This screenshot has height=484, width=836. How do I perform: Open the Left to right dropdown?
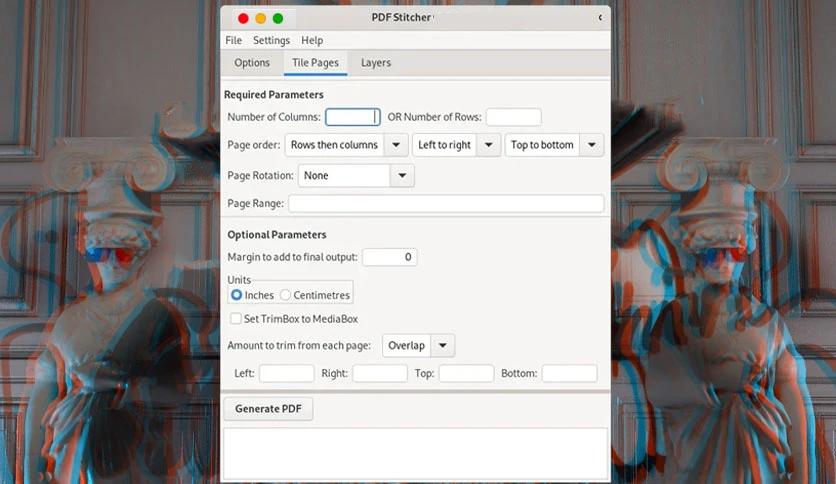point(456,145)
